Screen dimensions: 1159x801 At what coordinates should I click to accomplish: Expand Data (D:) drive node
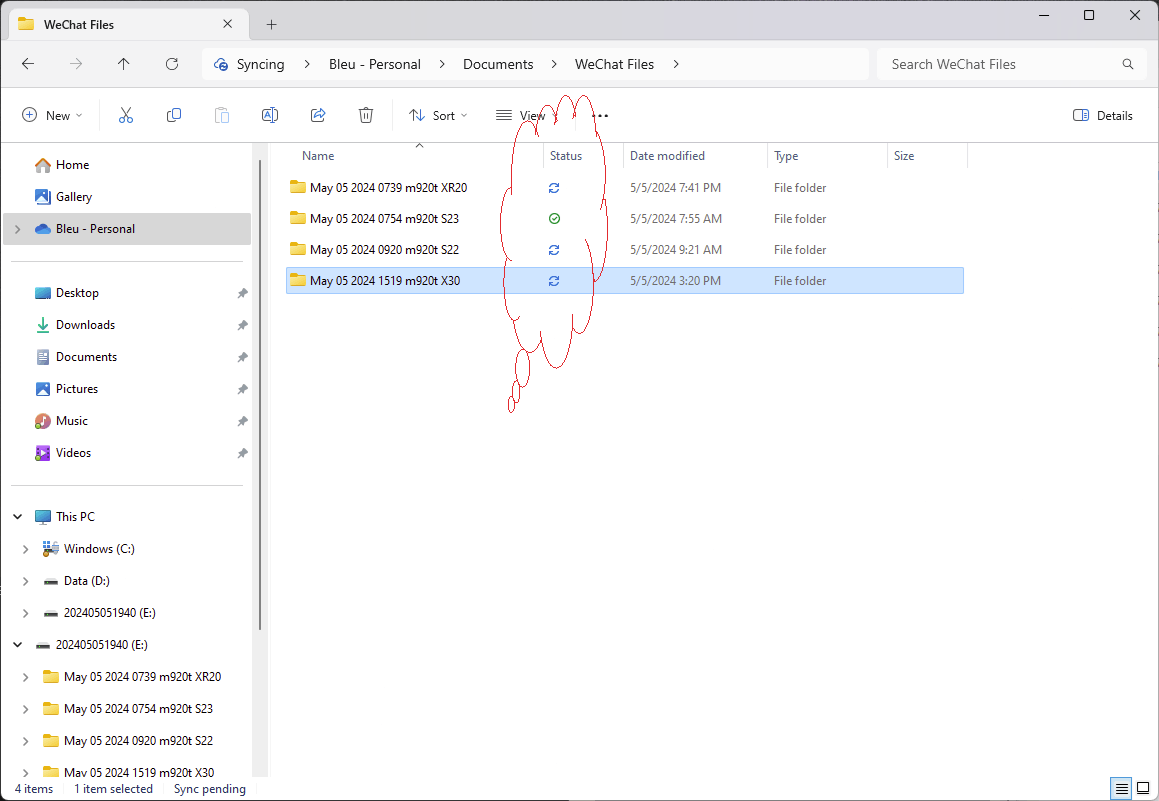coord(26,581)
